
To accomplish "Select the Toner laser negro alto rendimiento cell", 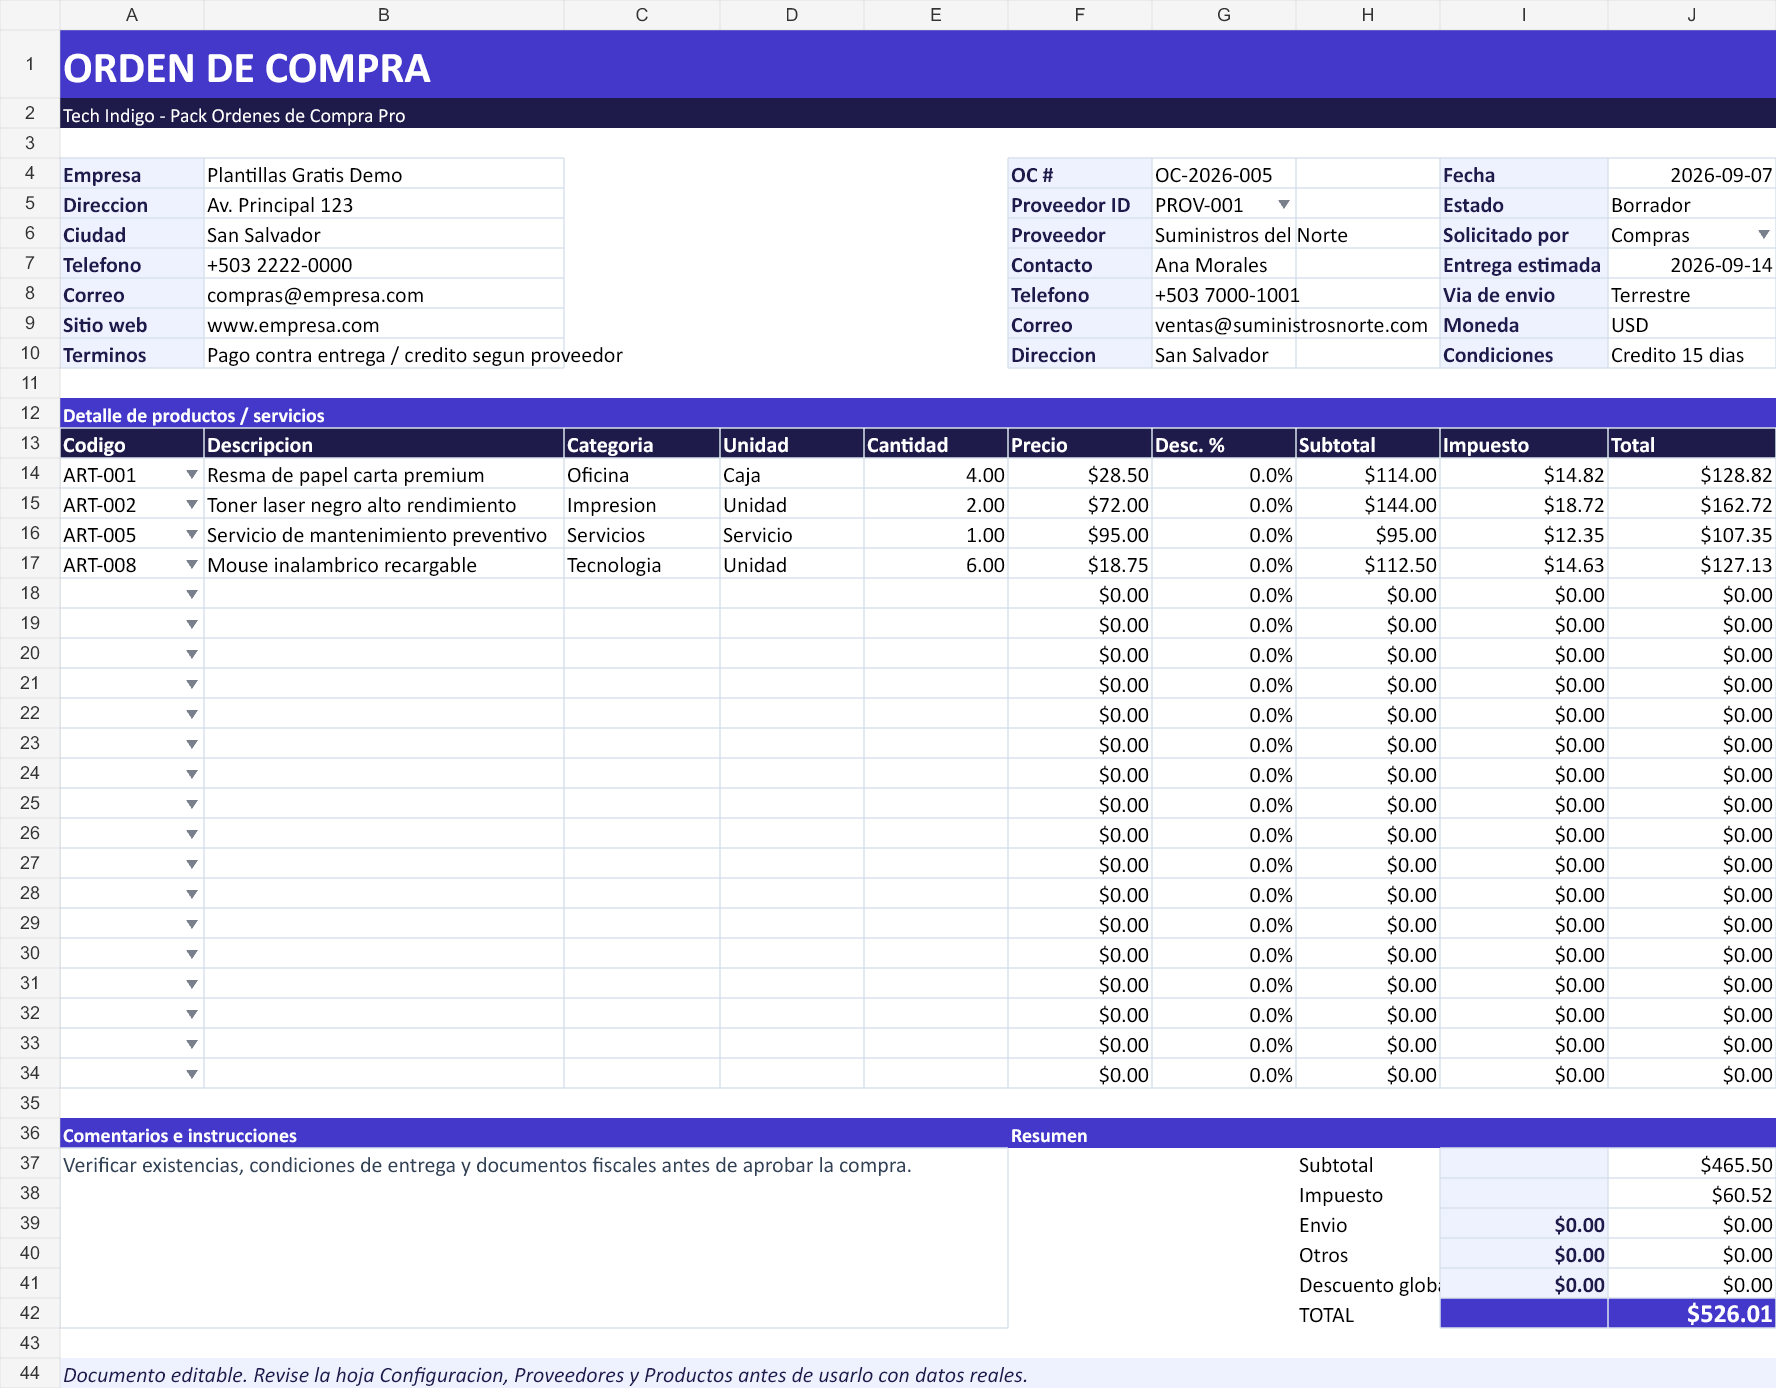I will [384, 504].
